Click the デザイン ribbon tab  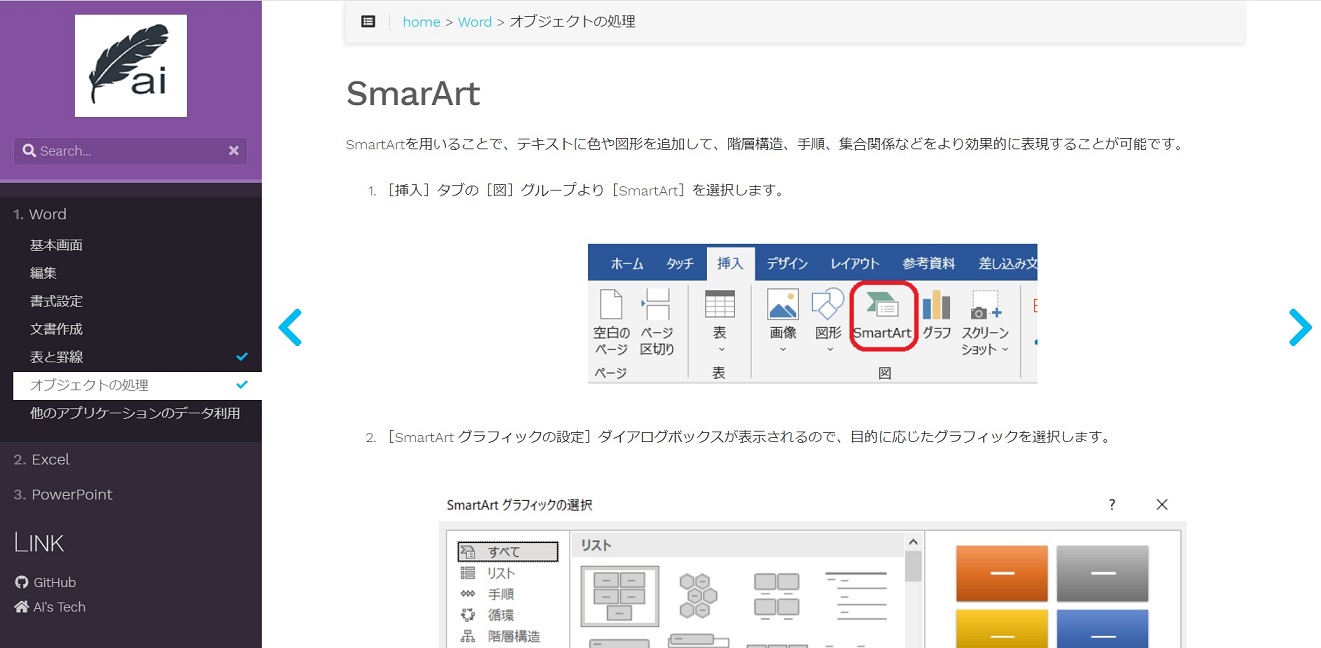coord(787,263)
